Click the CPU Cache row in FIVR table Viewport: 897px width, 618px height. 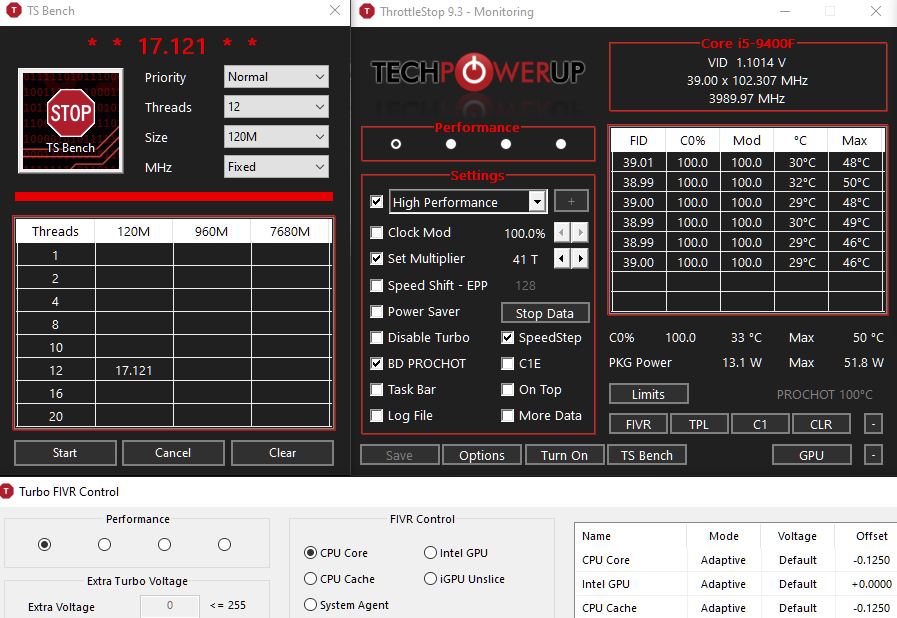[x=735, y=608]
